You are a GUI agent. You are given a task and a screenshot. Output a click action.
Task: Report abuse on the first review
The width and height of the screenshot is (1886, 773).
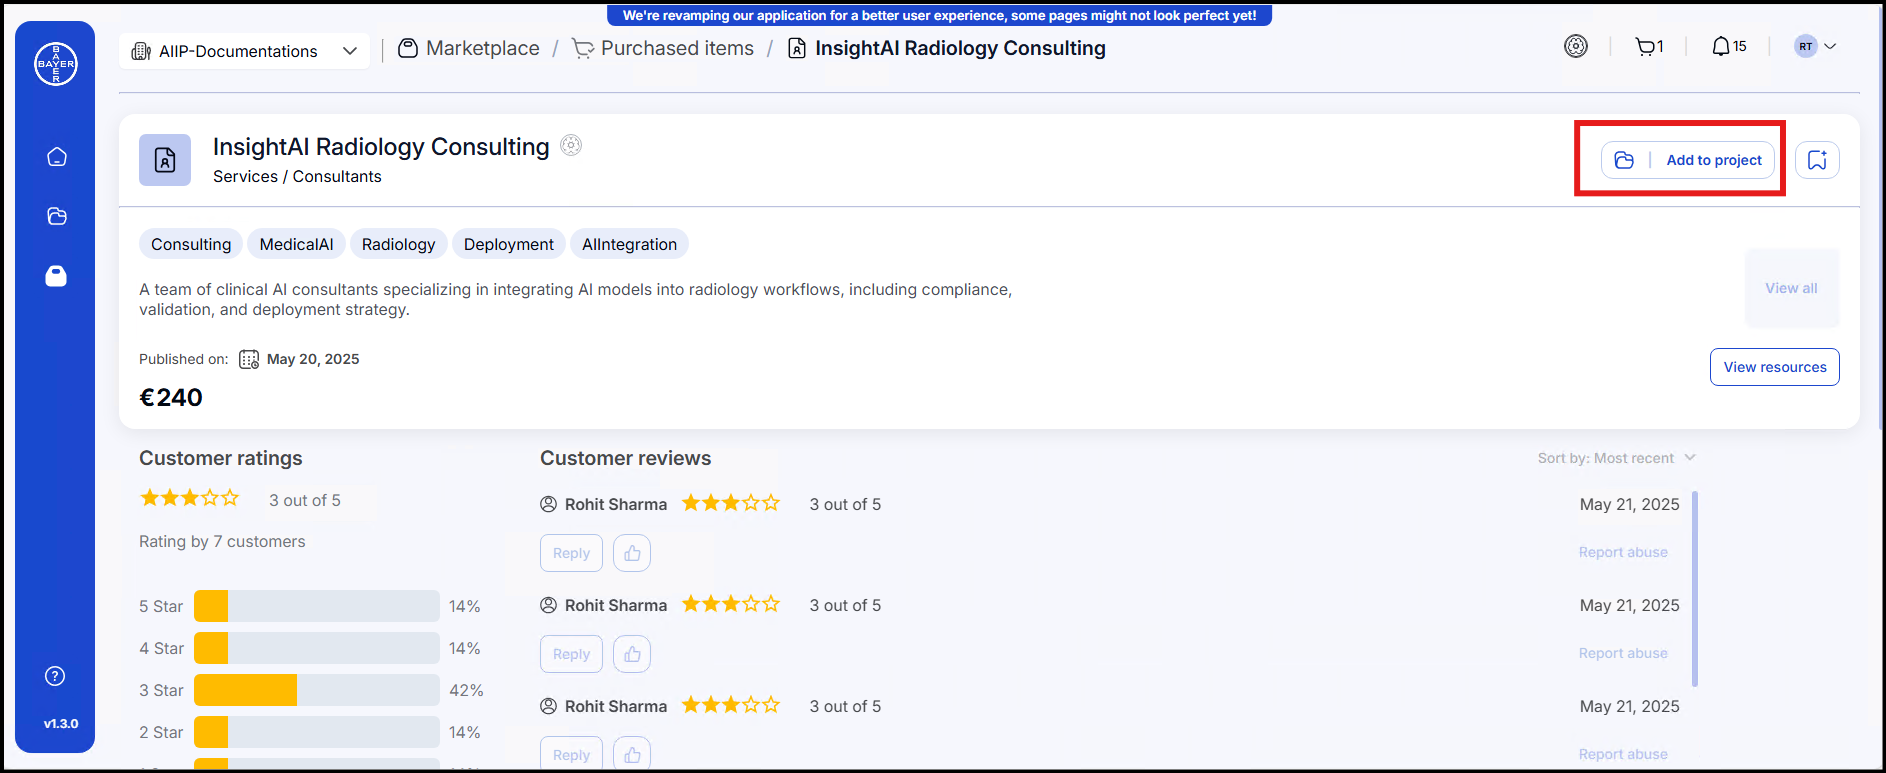[1623, 552]
